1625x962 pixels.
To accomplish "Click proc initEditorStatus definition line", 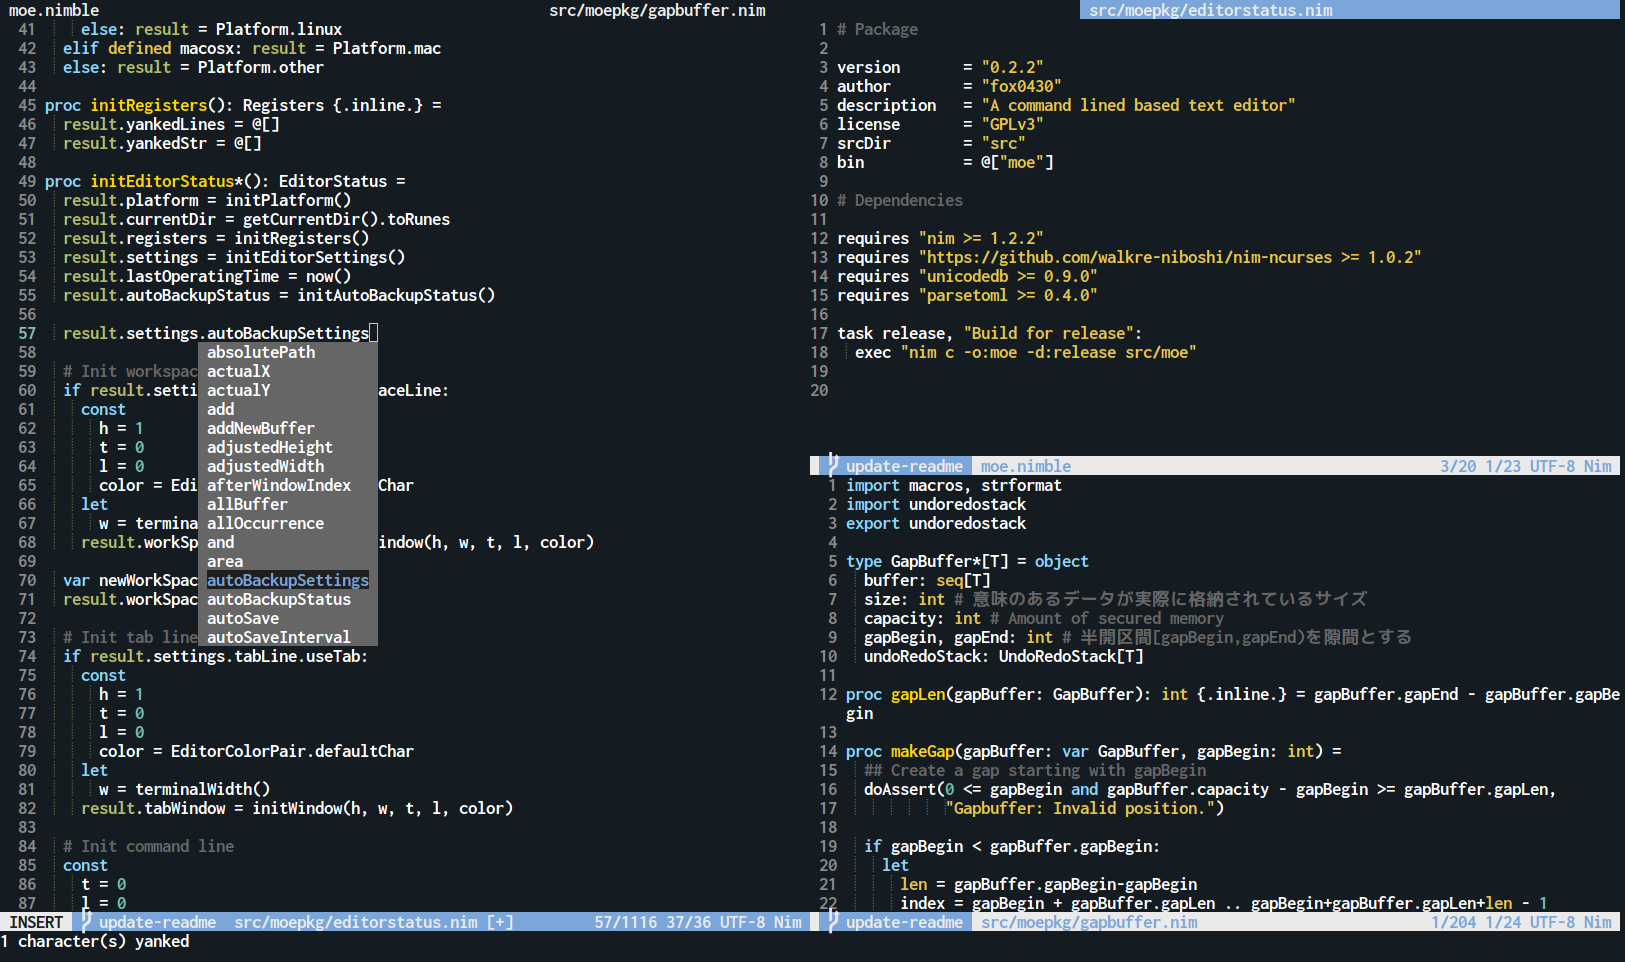I will click(225, 181).
